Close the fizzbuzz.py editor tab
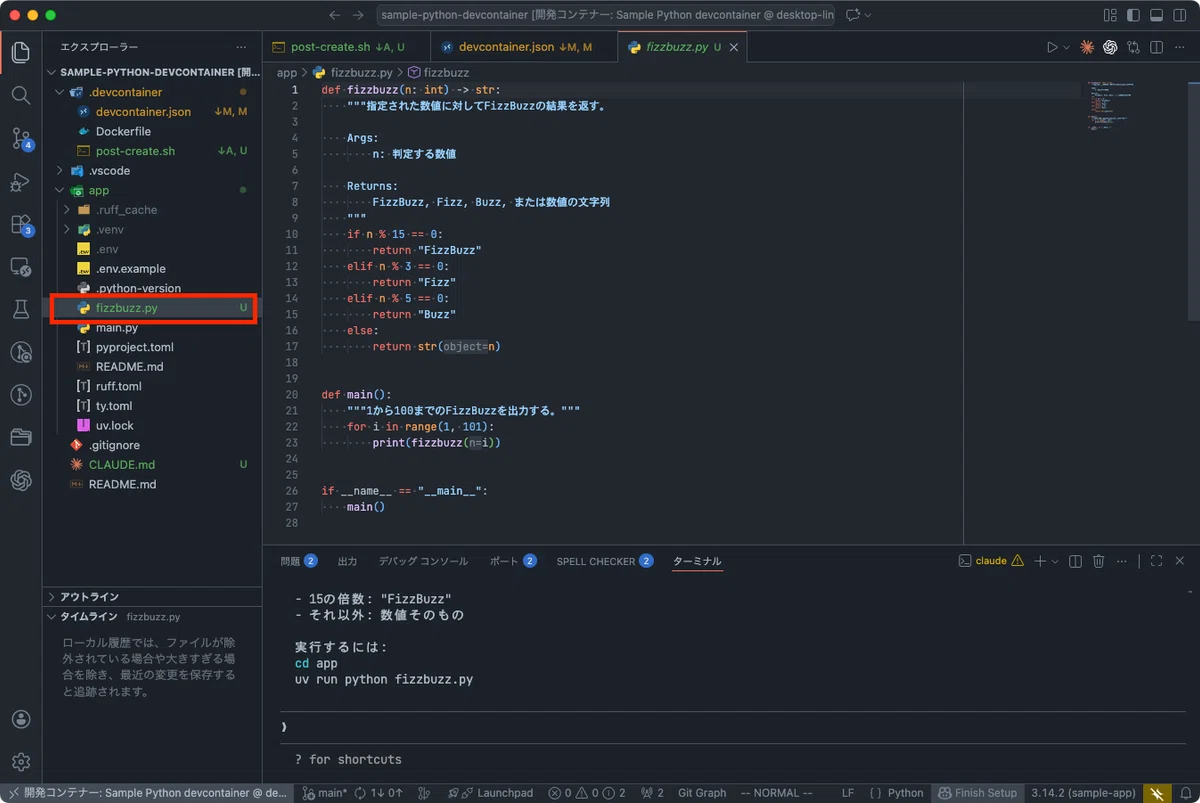Viewport: 1200px width, 803px height. (732, 47)
